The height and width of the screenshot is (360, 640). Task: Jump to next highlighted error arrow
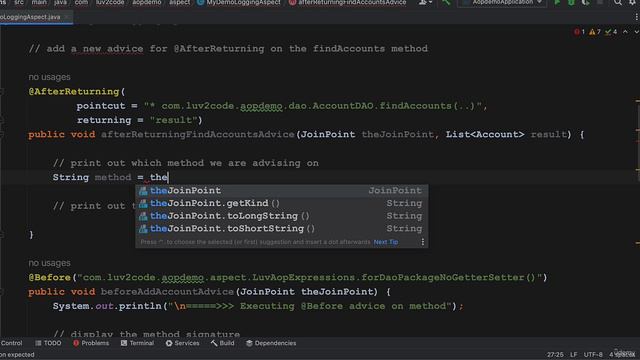click(x=636, y=32)
